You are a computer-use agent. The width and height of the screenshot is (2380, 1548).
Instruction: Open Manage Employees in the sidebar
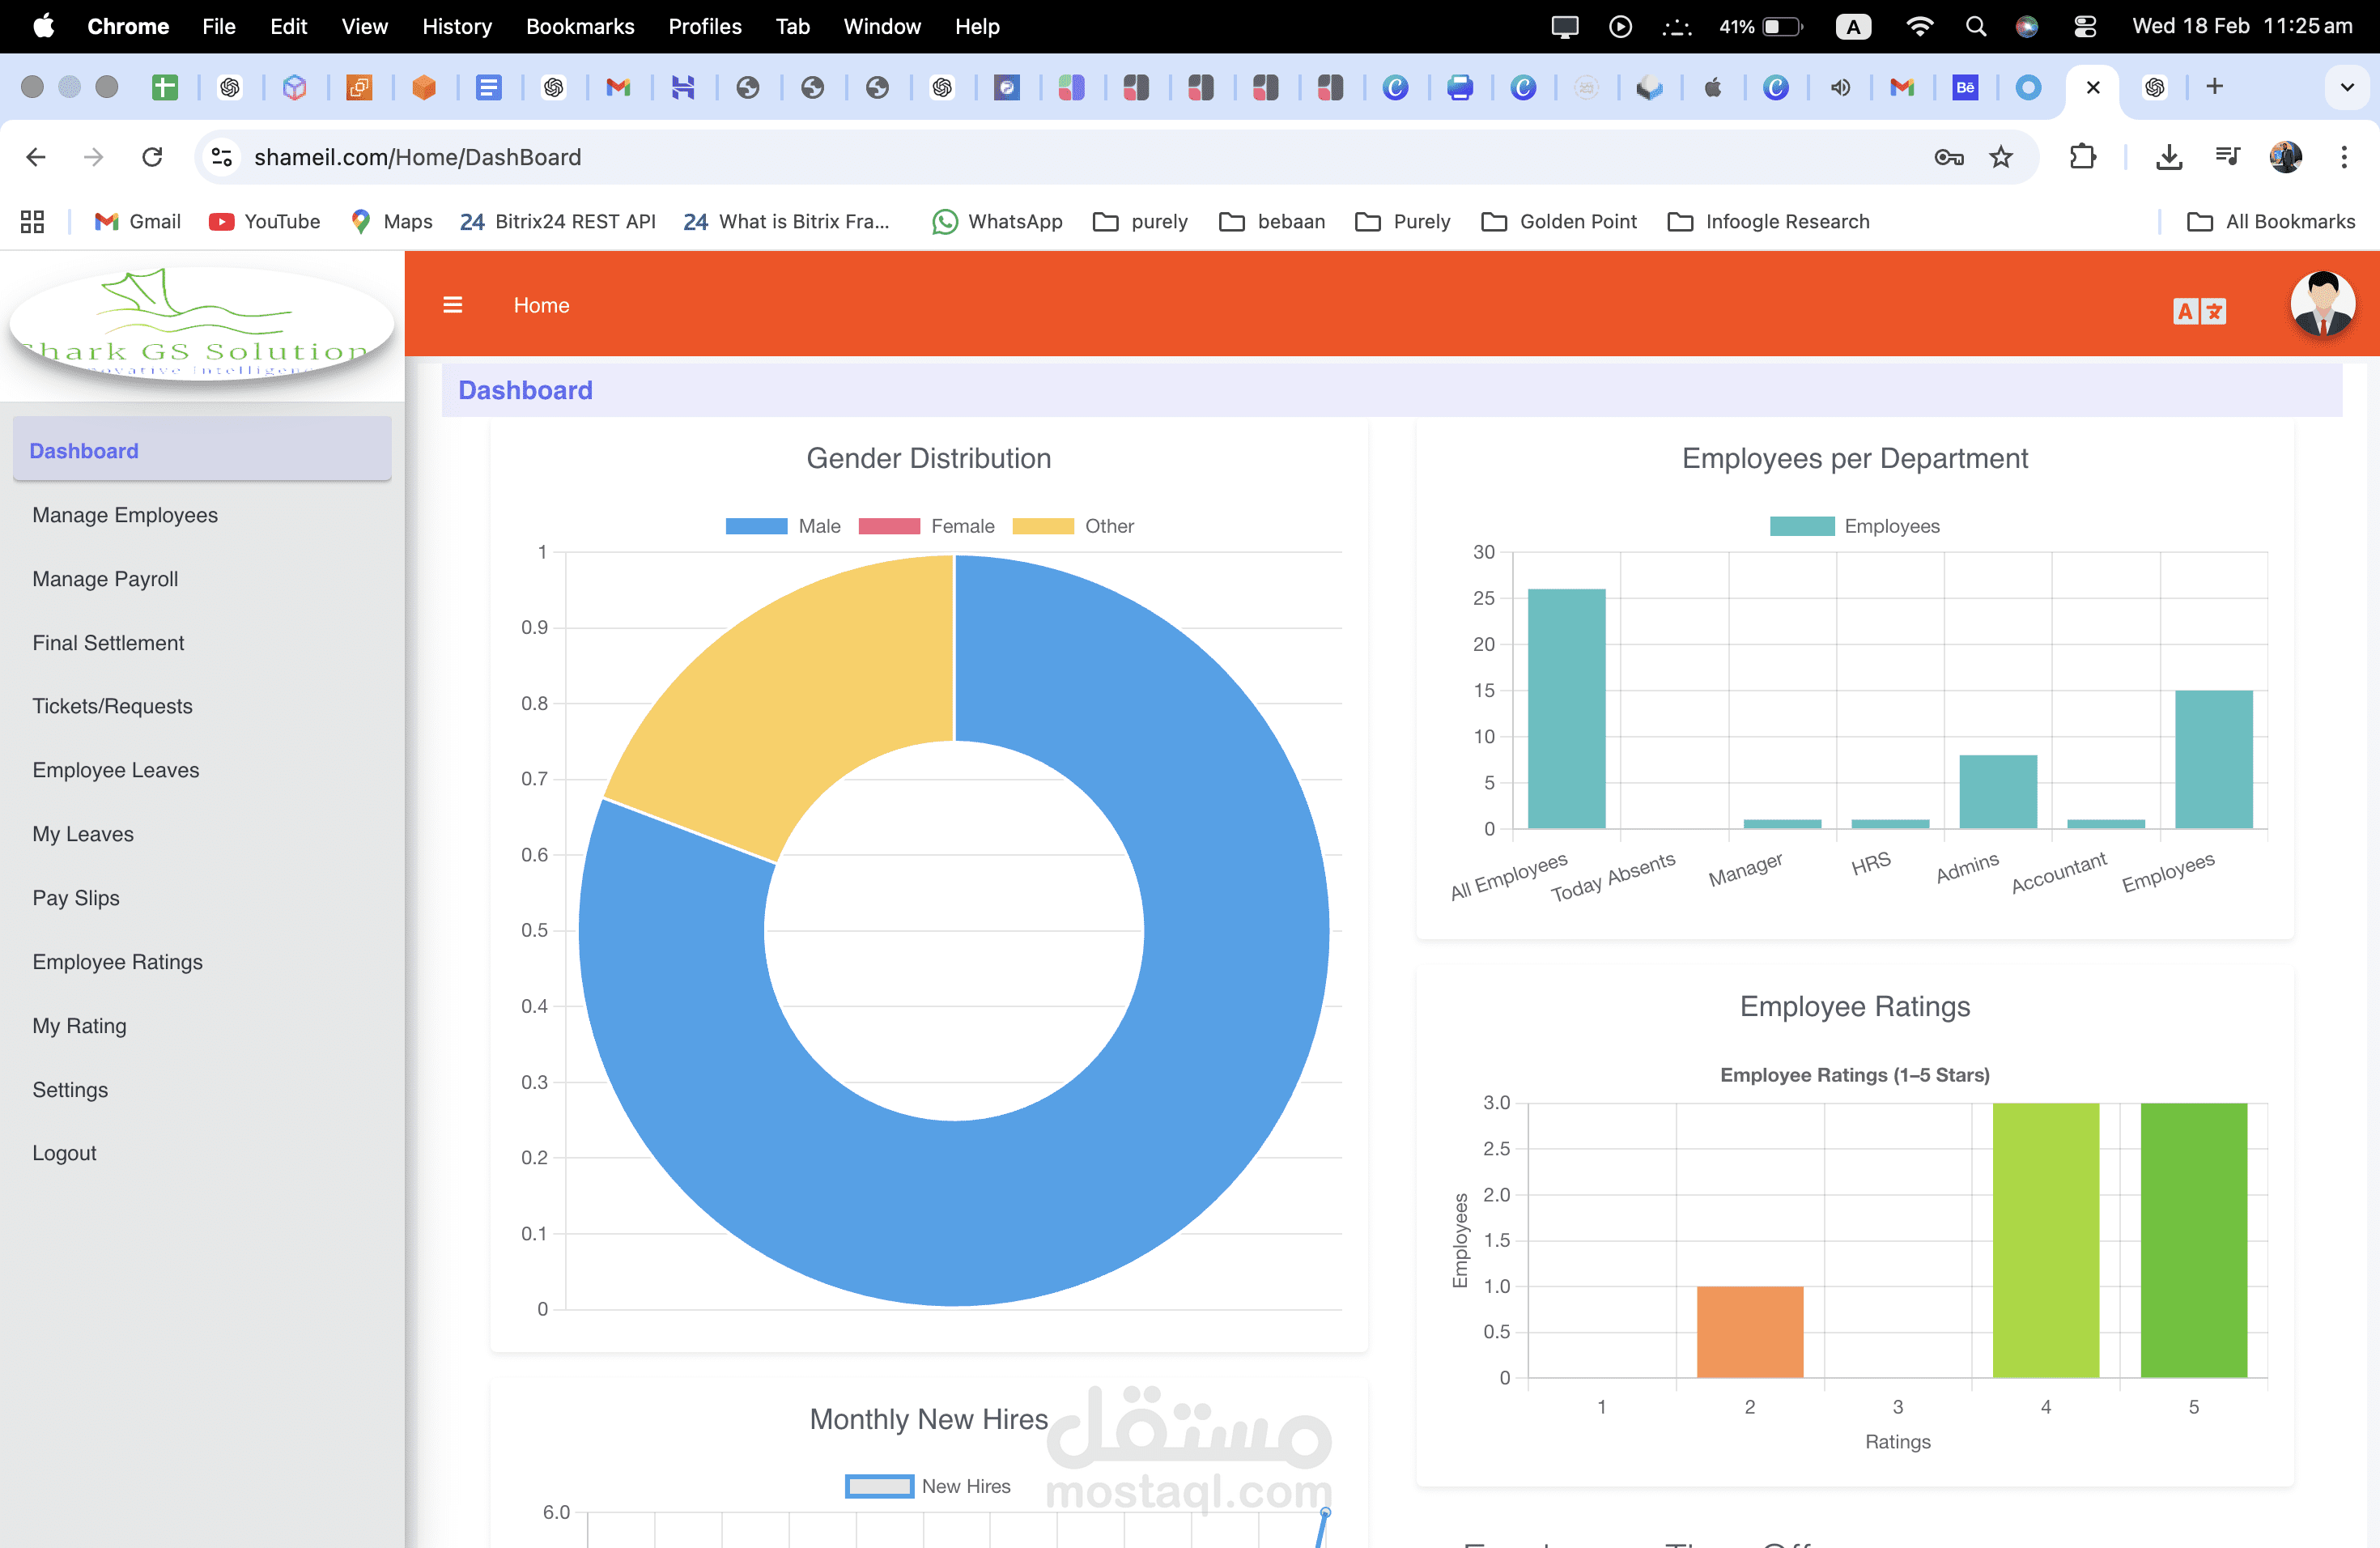coord(125,515)
